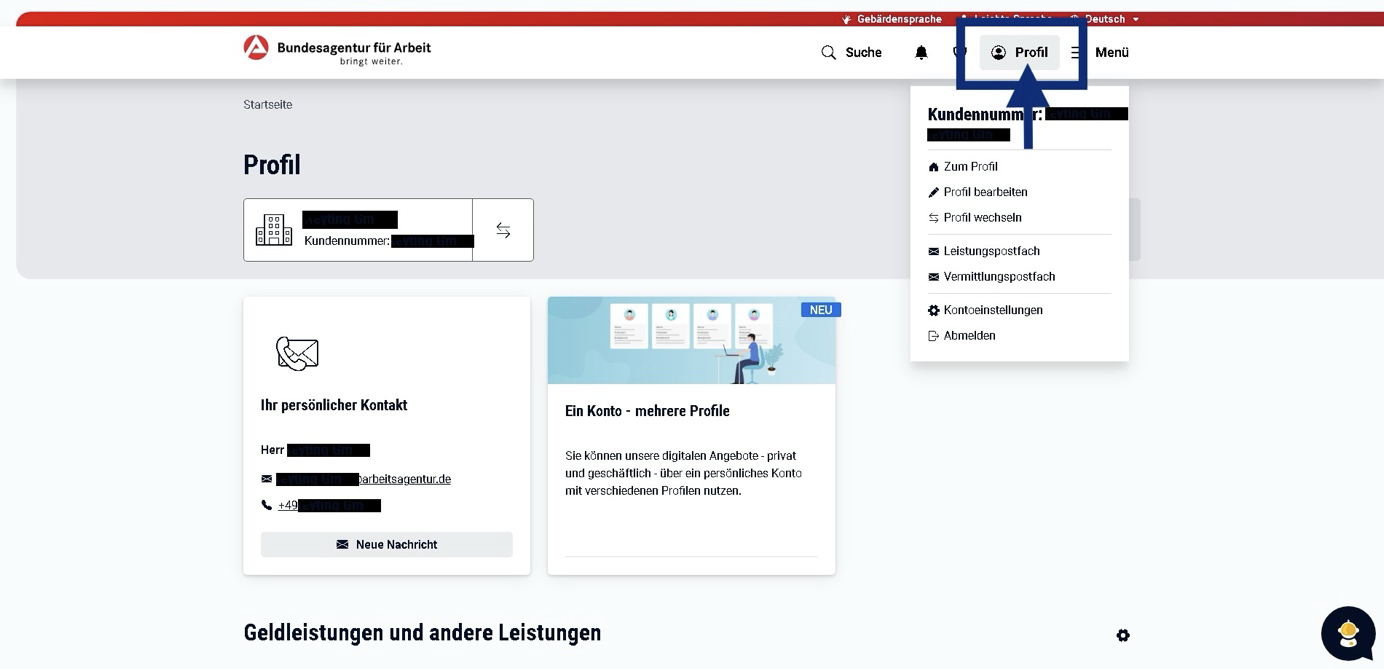Viewport: 1384px width, 669px height.
Task: Click the Gebärdensprache hand icon
Action: pos(847,19)
